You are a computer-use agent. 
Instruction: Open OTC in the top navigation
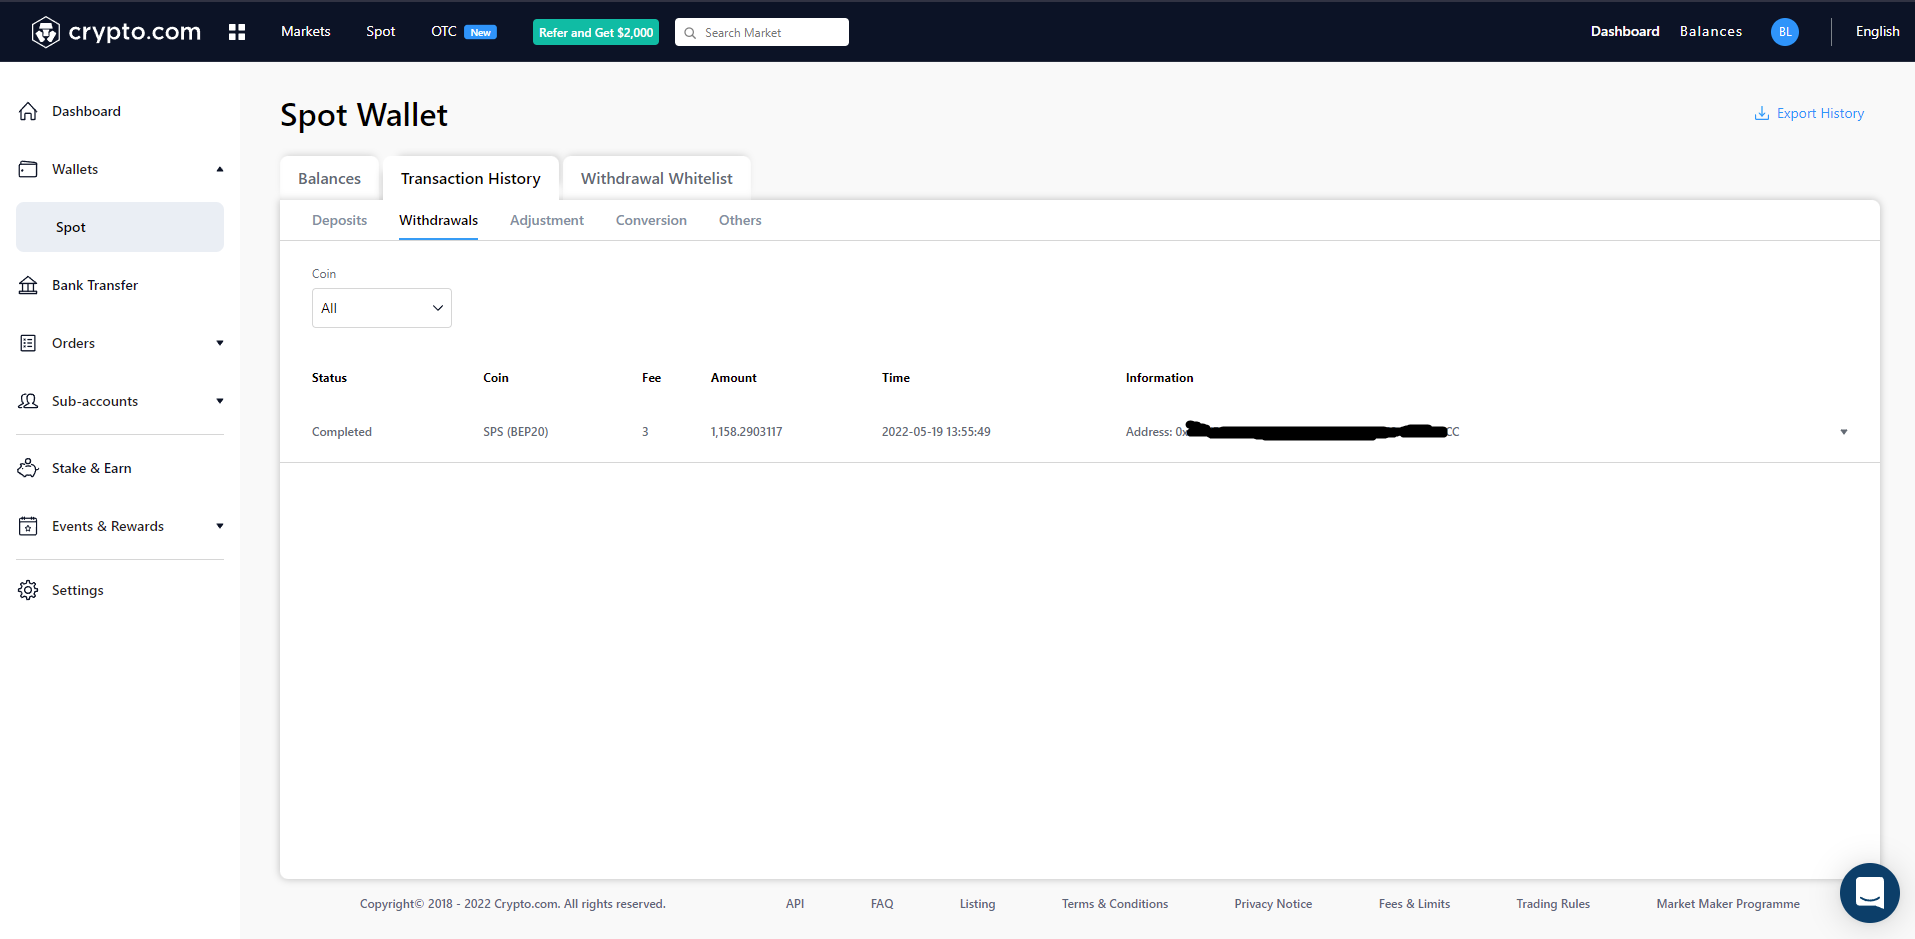point(444,32)
